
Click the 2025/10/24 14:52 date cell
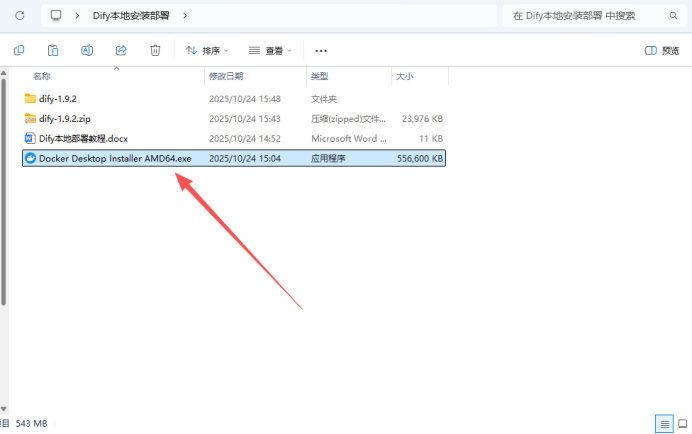pyautogui.click(x=245, y=139)
